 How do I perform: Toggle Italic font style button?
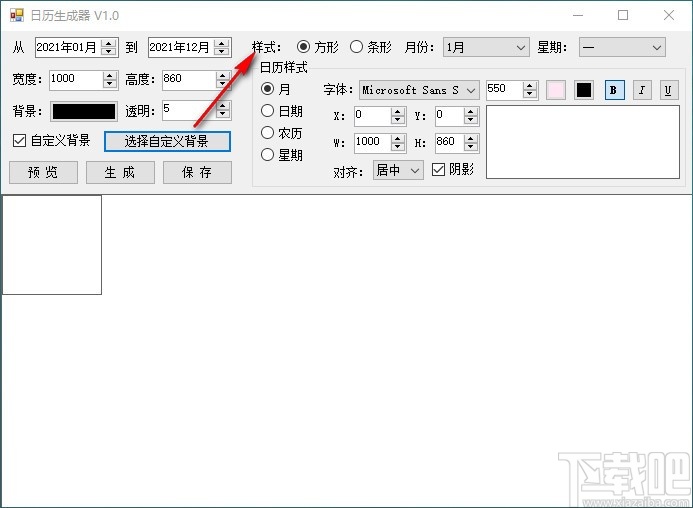(x=642, y=90)
